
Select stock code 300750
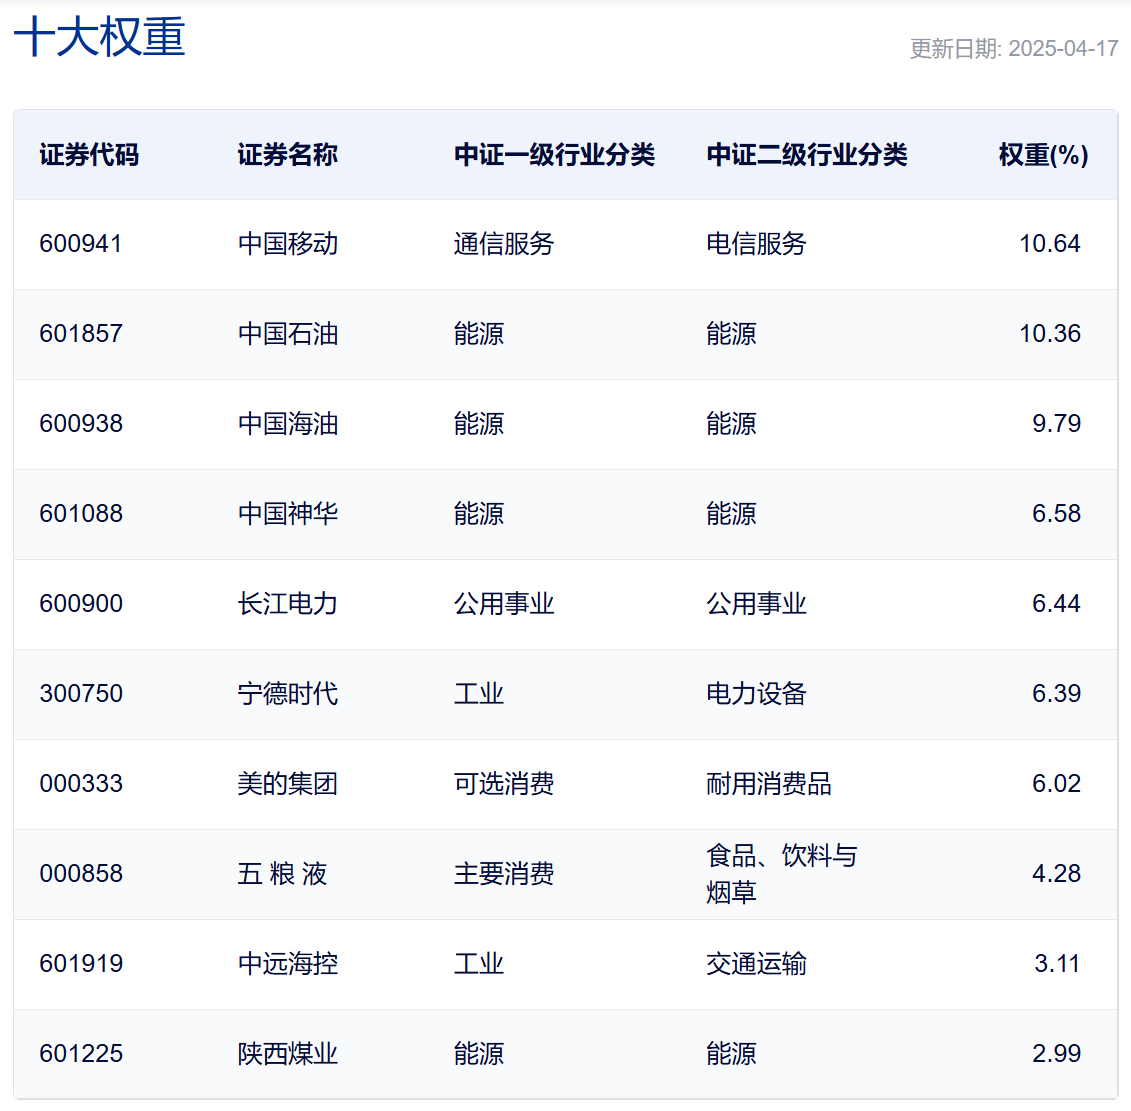coord(81,694)
